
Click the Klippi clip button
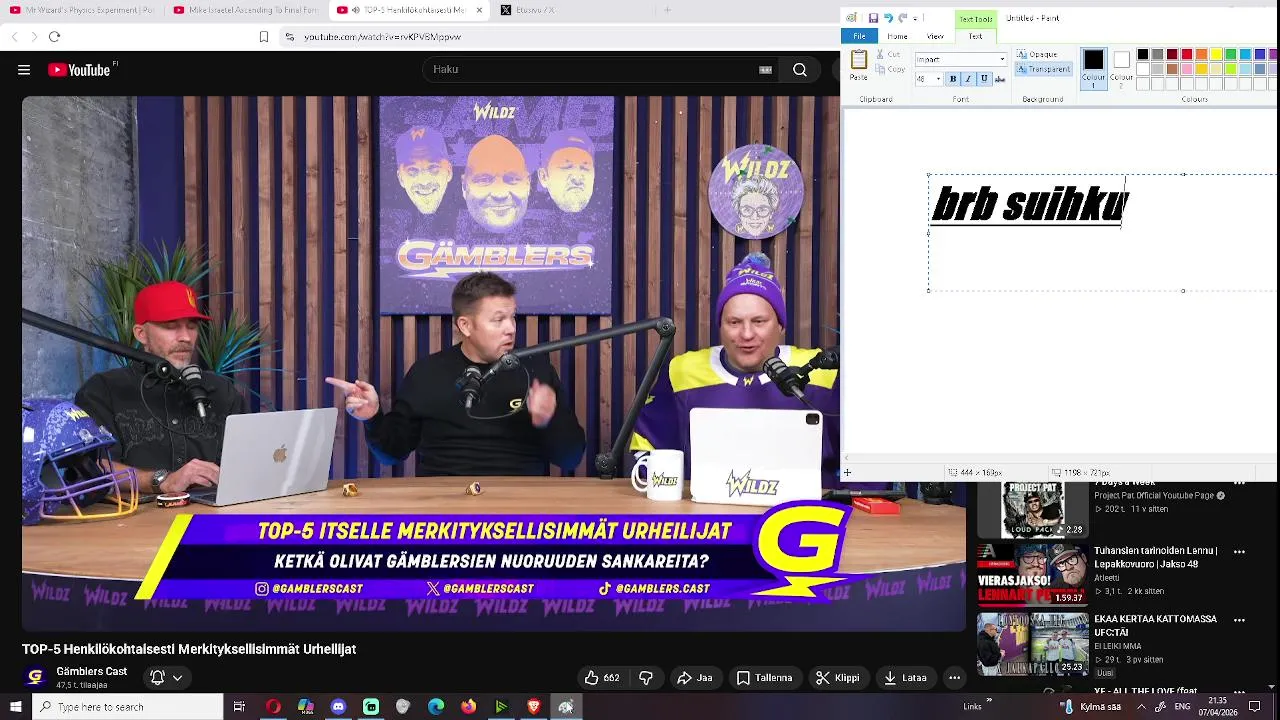click(837, 678)
